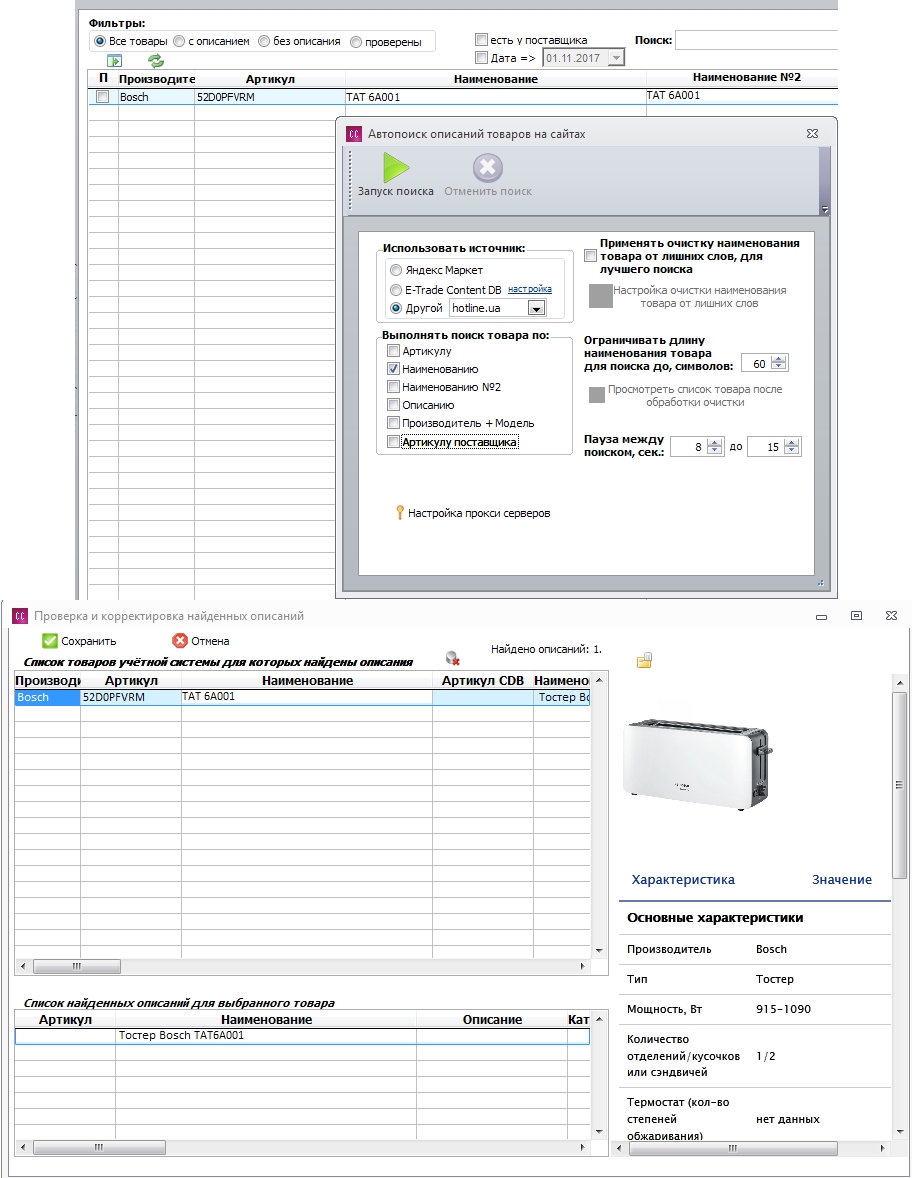
Task: Select the проверены filter
Action: point(356,42)
